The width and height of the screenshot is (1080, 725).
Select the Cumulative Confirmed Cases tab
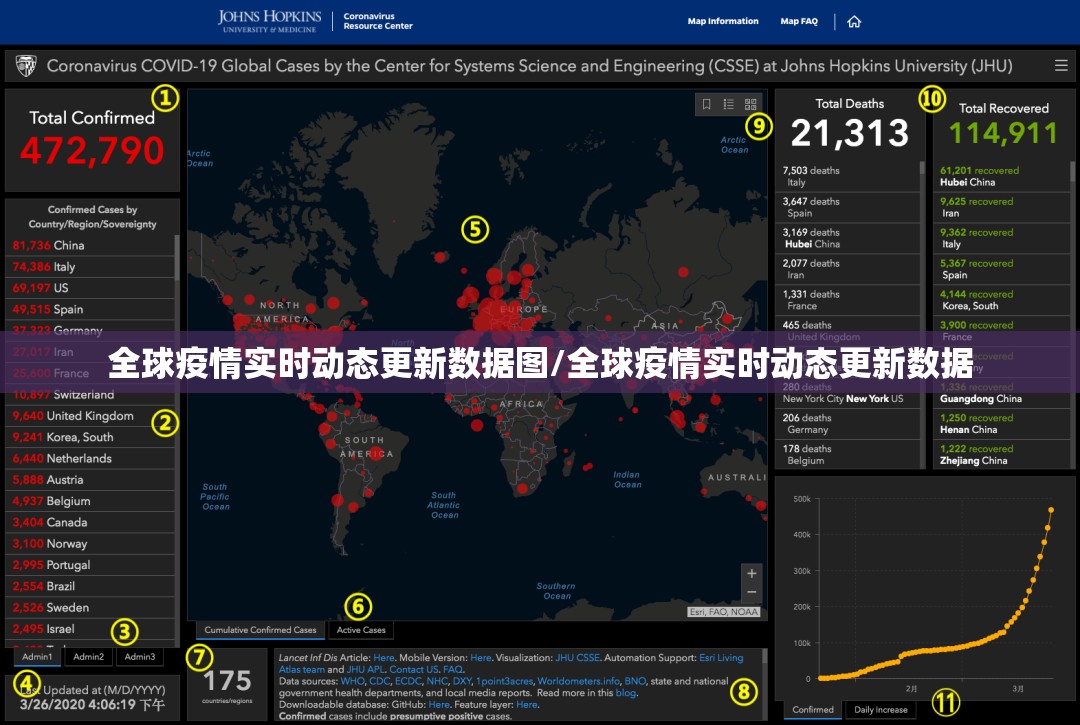[260, 630]
